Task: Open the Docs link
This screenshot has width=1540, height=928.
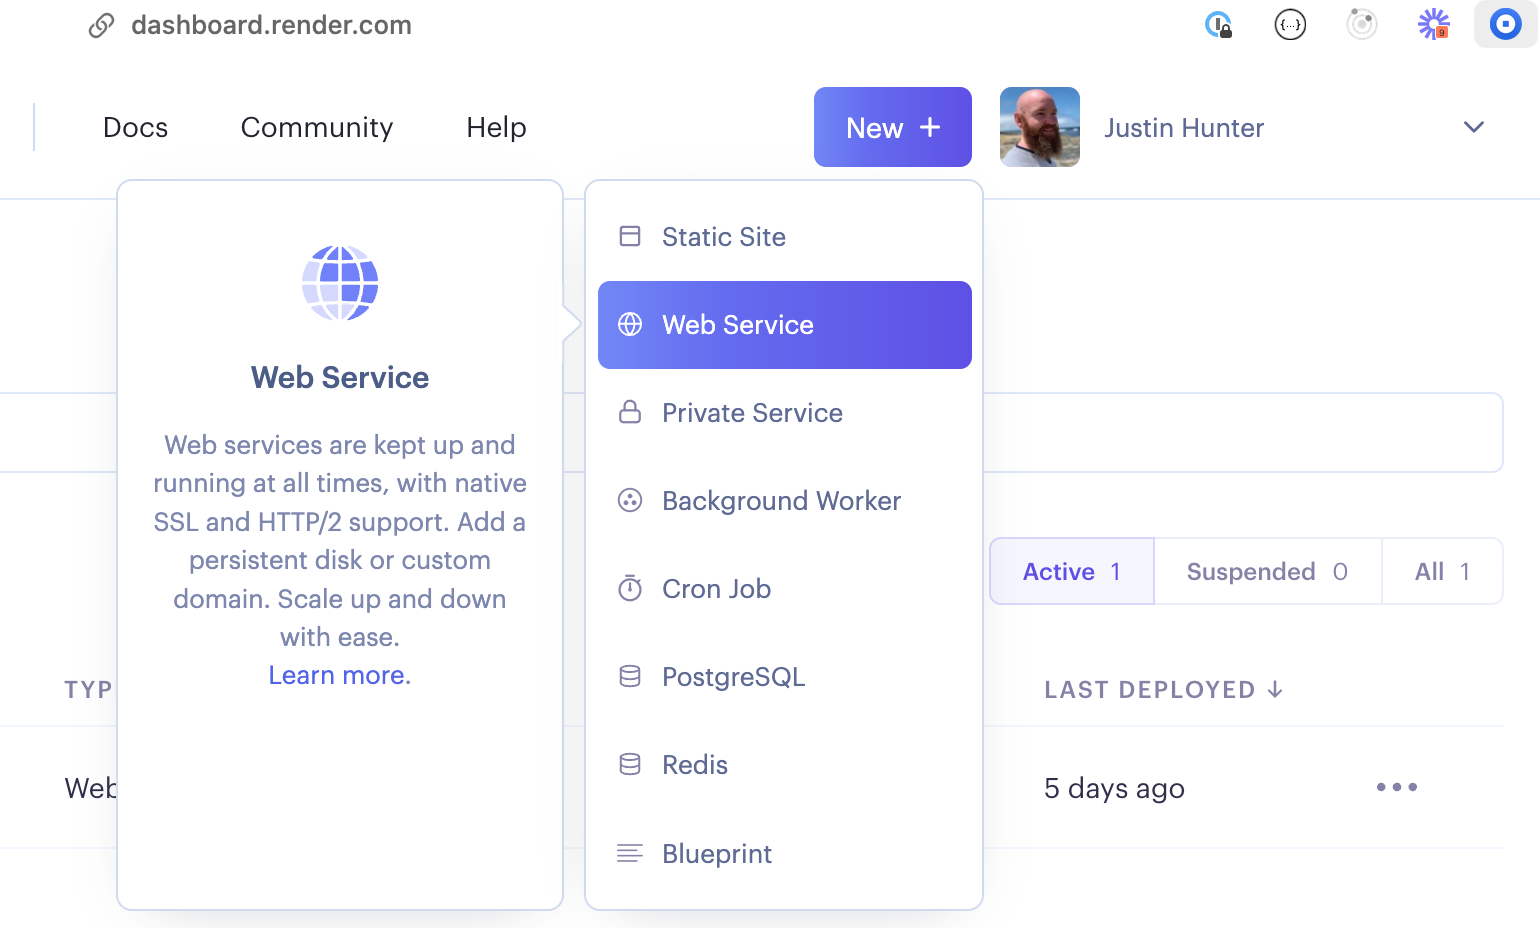Action: [136, 127]
